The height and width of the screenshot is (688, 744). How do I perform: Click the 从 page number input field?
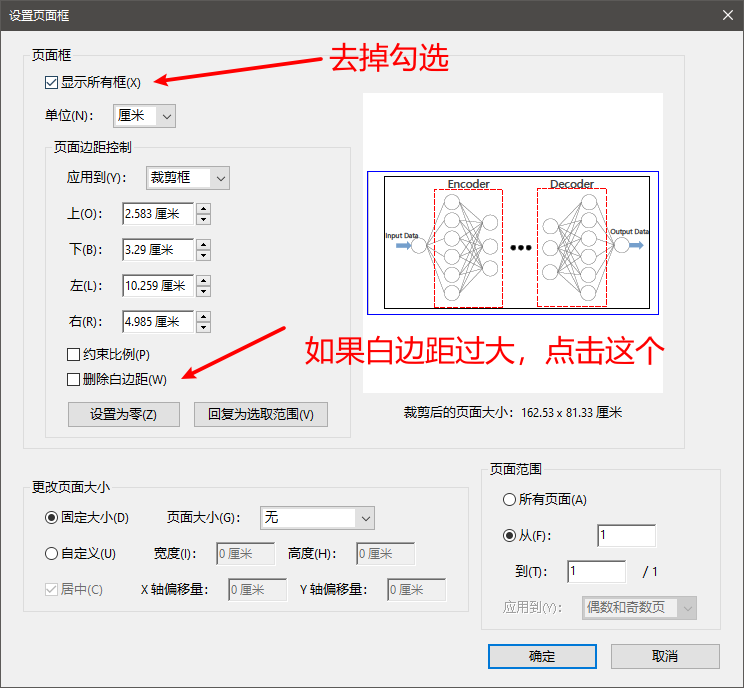coord(626,536)
